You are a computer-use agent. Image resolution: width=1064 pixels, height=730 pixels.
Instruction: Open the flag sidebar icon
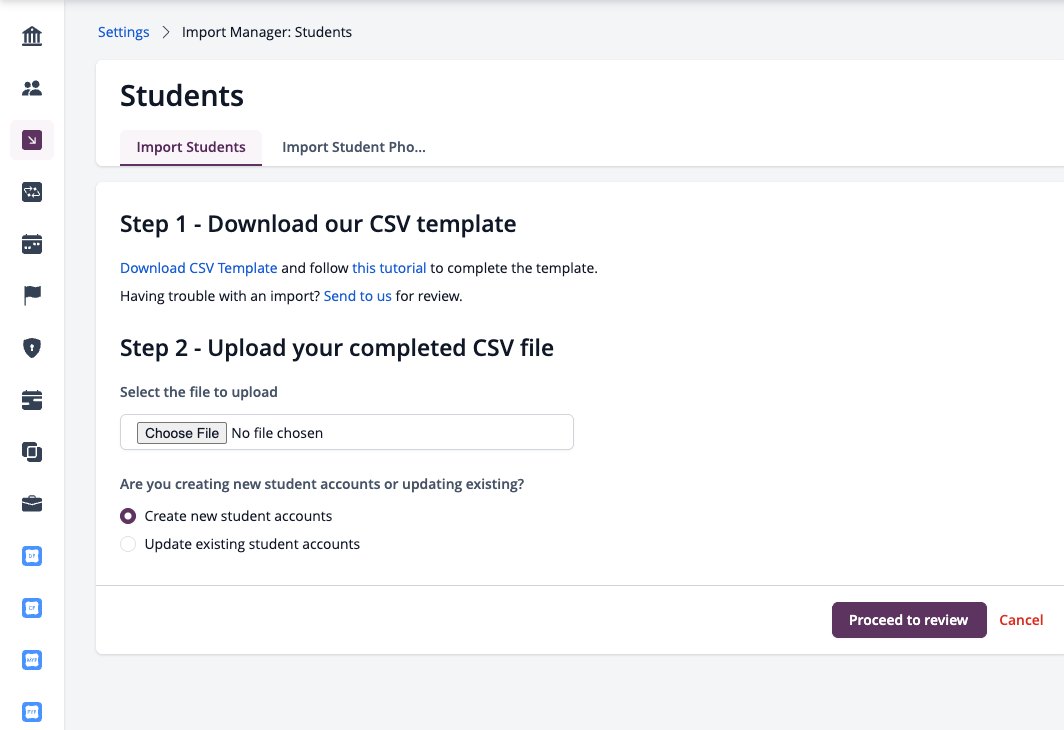(32, 296)
